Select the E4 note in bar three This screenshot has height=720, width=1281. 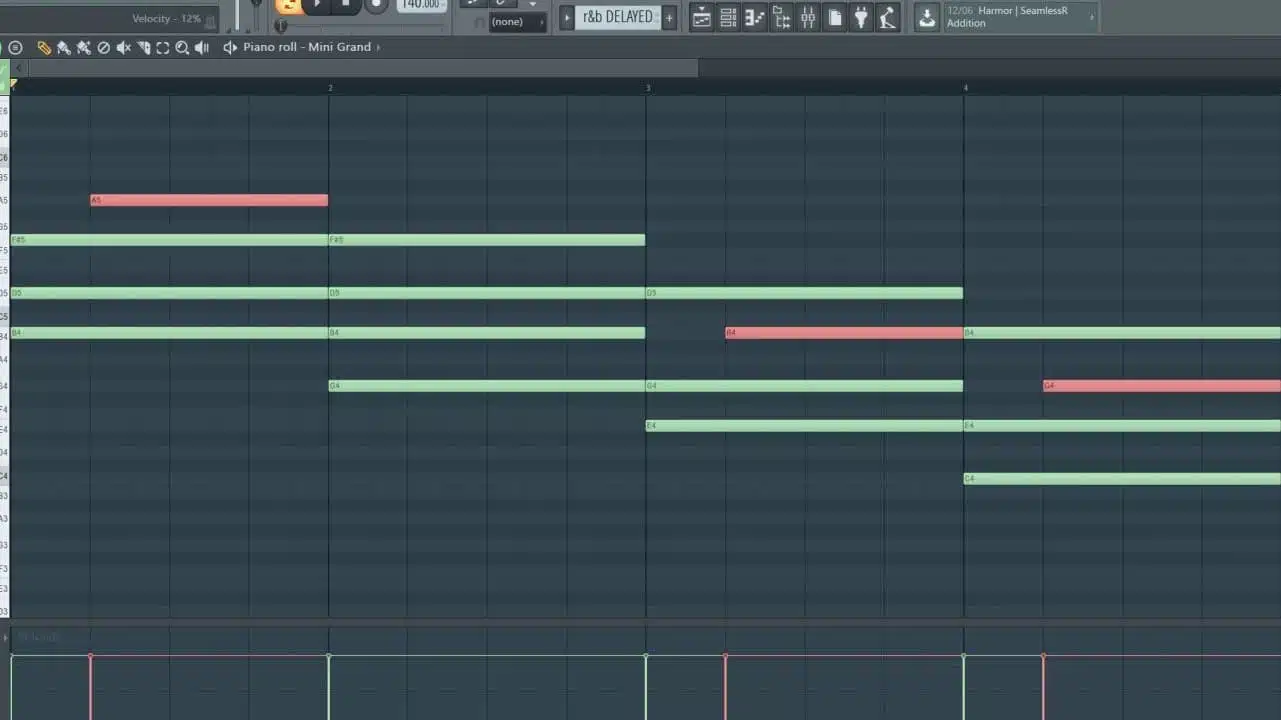pyautogui.click(x=804, y=426)
